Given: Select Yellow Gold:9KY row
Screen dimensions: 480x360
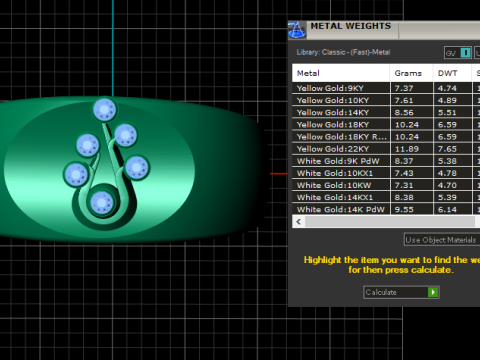Looking at the screenshot, I should click(x=386, y=88).
